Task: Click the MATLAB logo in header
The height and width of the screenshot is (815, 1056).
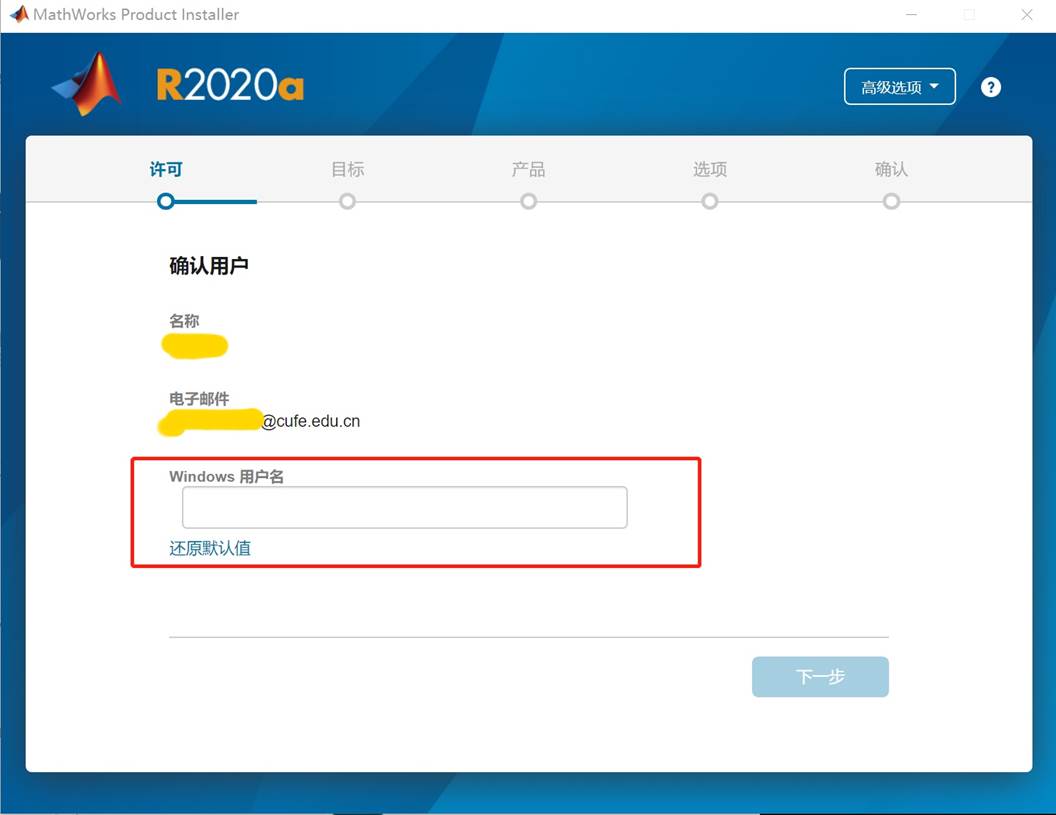Action: pos(88,84)
